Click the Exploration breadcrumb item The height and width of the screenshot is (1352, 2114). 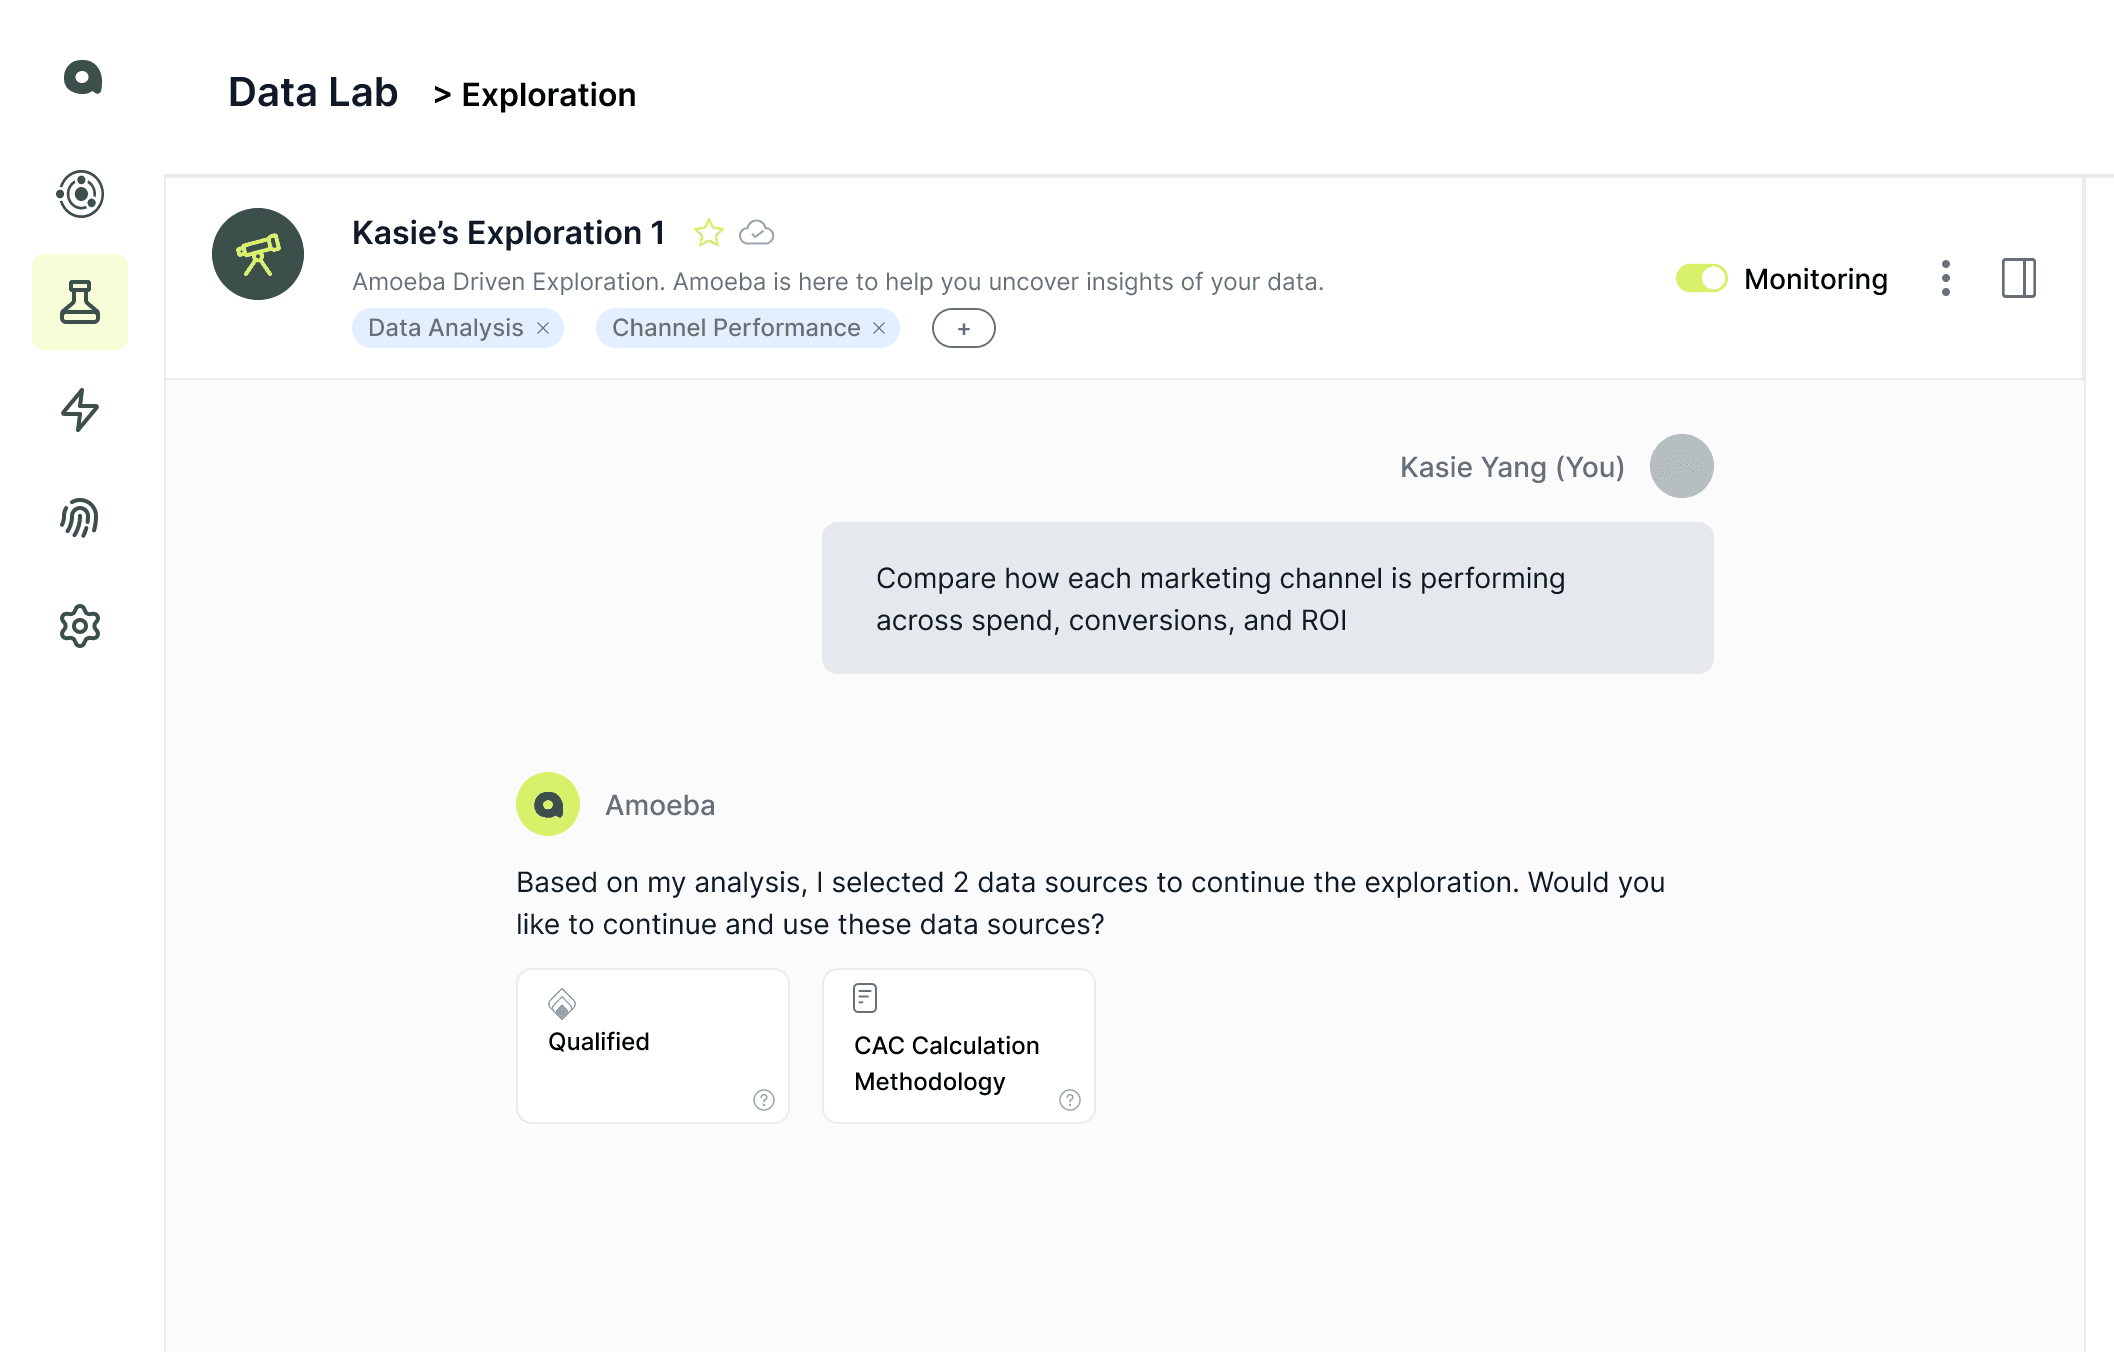548,95
